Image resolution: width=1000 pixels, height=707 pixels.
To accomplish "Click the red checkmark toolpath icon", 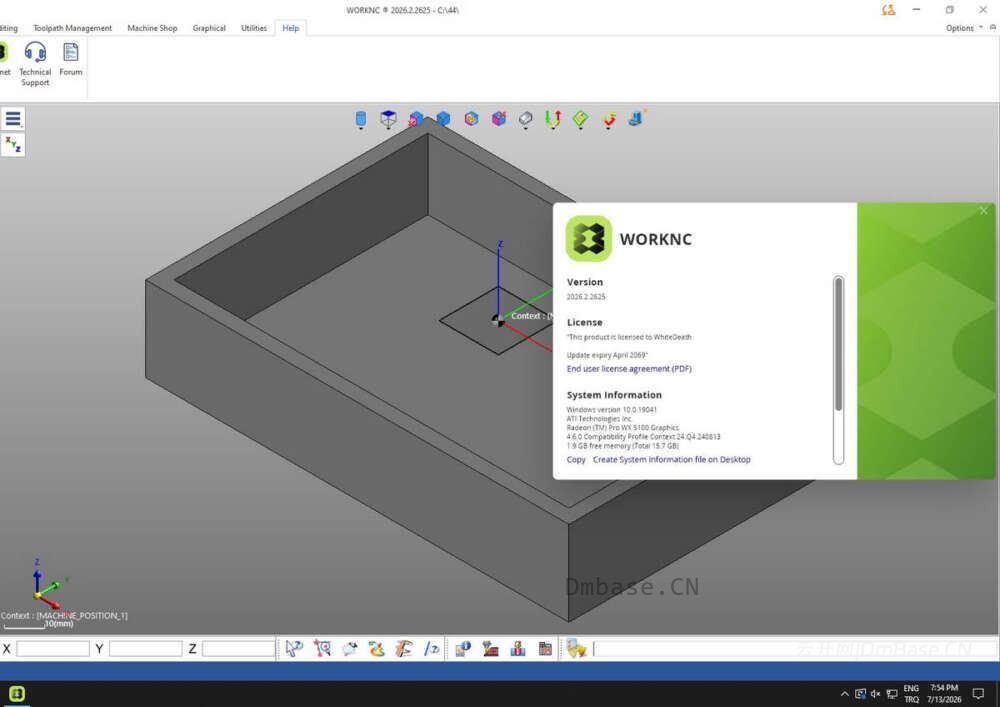I will tap(609, 119).
